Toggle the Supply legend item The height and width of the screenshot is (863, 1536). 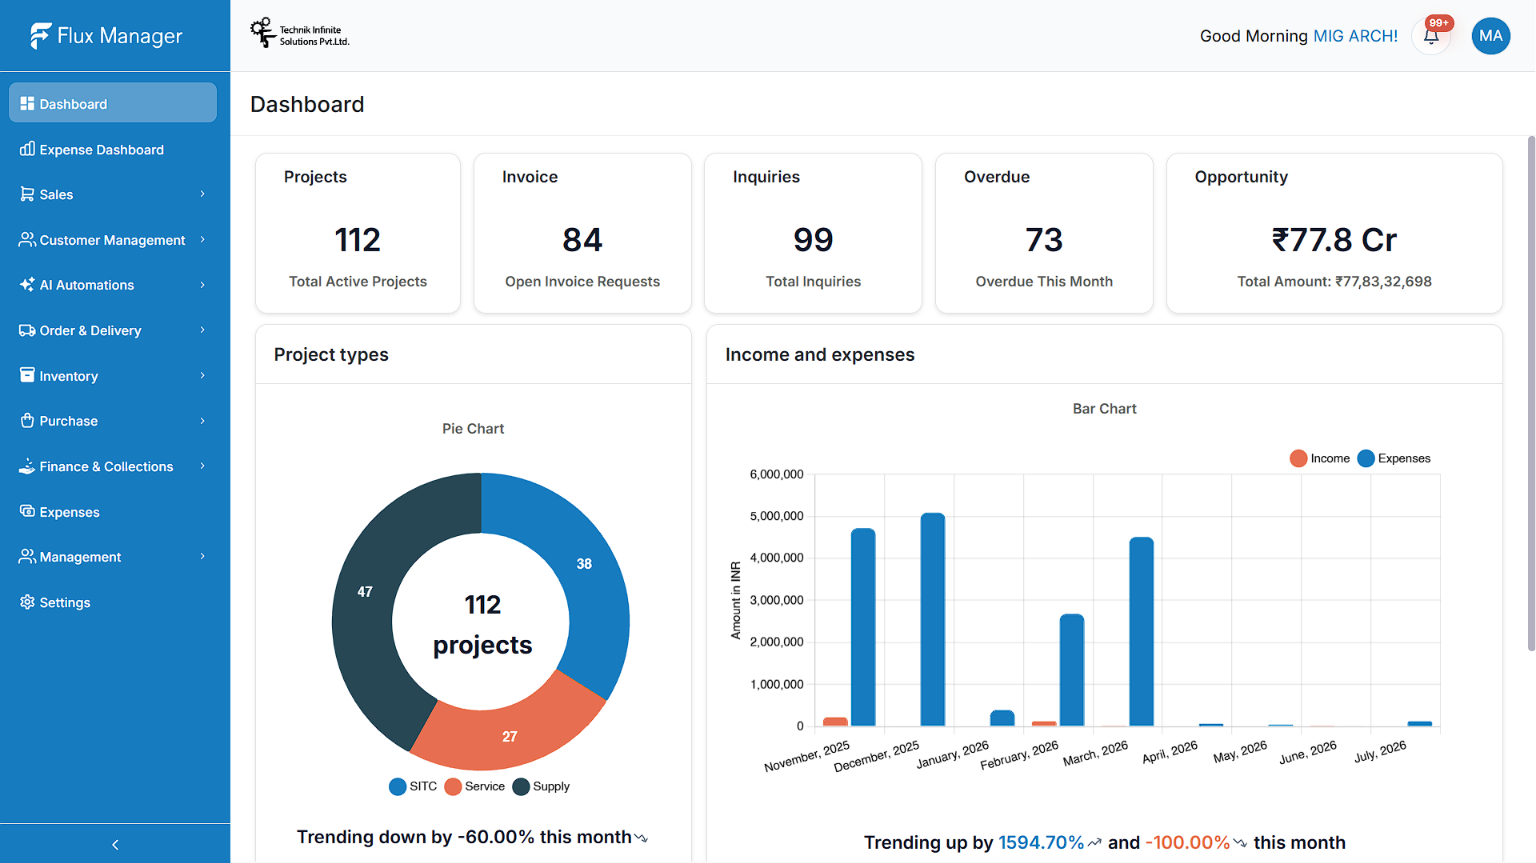coord(541,787)
